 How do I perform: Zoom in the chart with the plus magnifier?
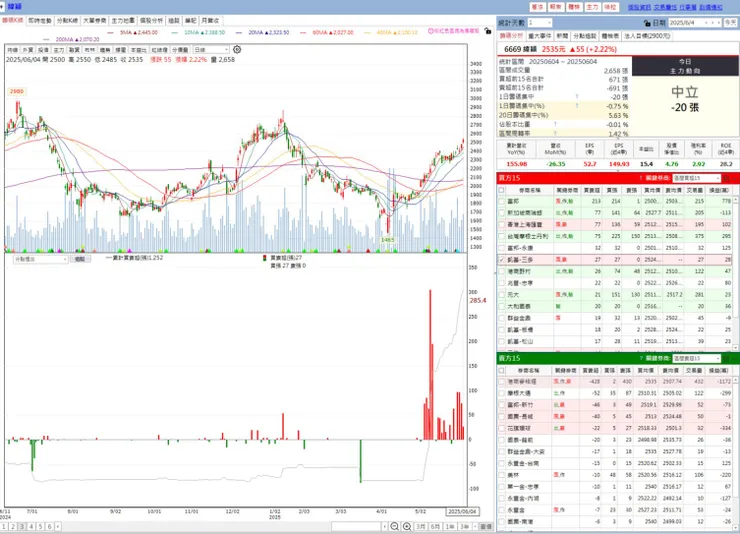407,526
